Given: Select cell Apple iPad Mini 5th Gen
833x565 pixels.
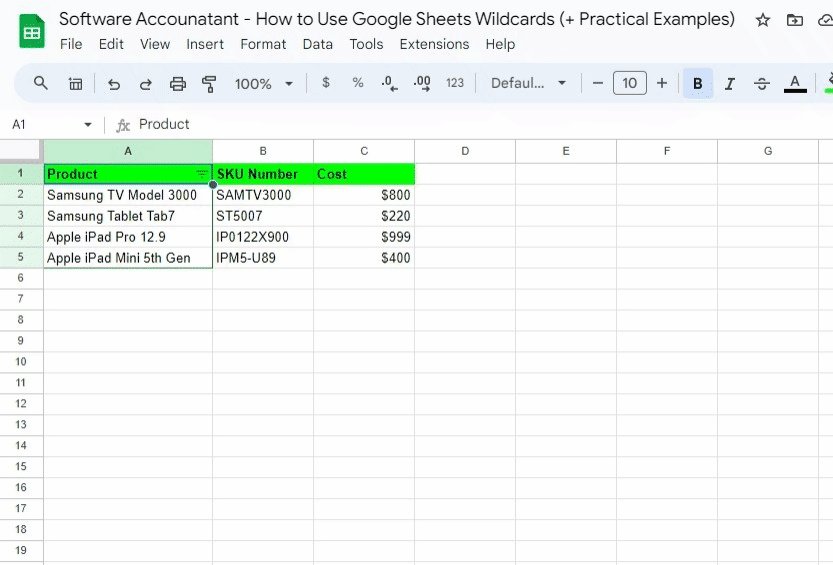Looking at the screenshot, I should tap(128, 258).
